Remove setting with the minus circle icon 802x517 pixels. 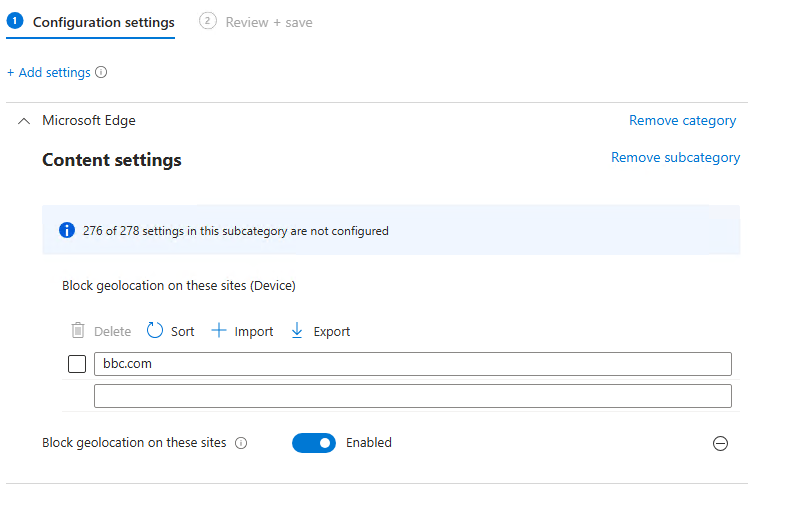[x=720, y=443]
